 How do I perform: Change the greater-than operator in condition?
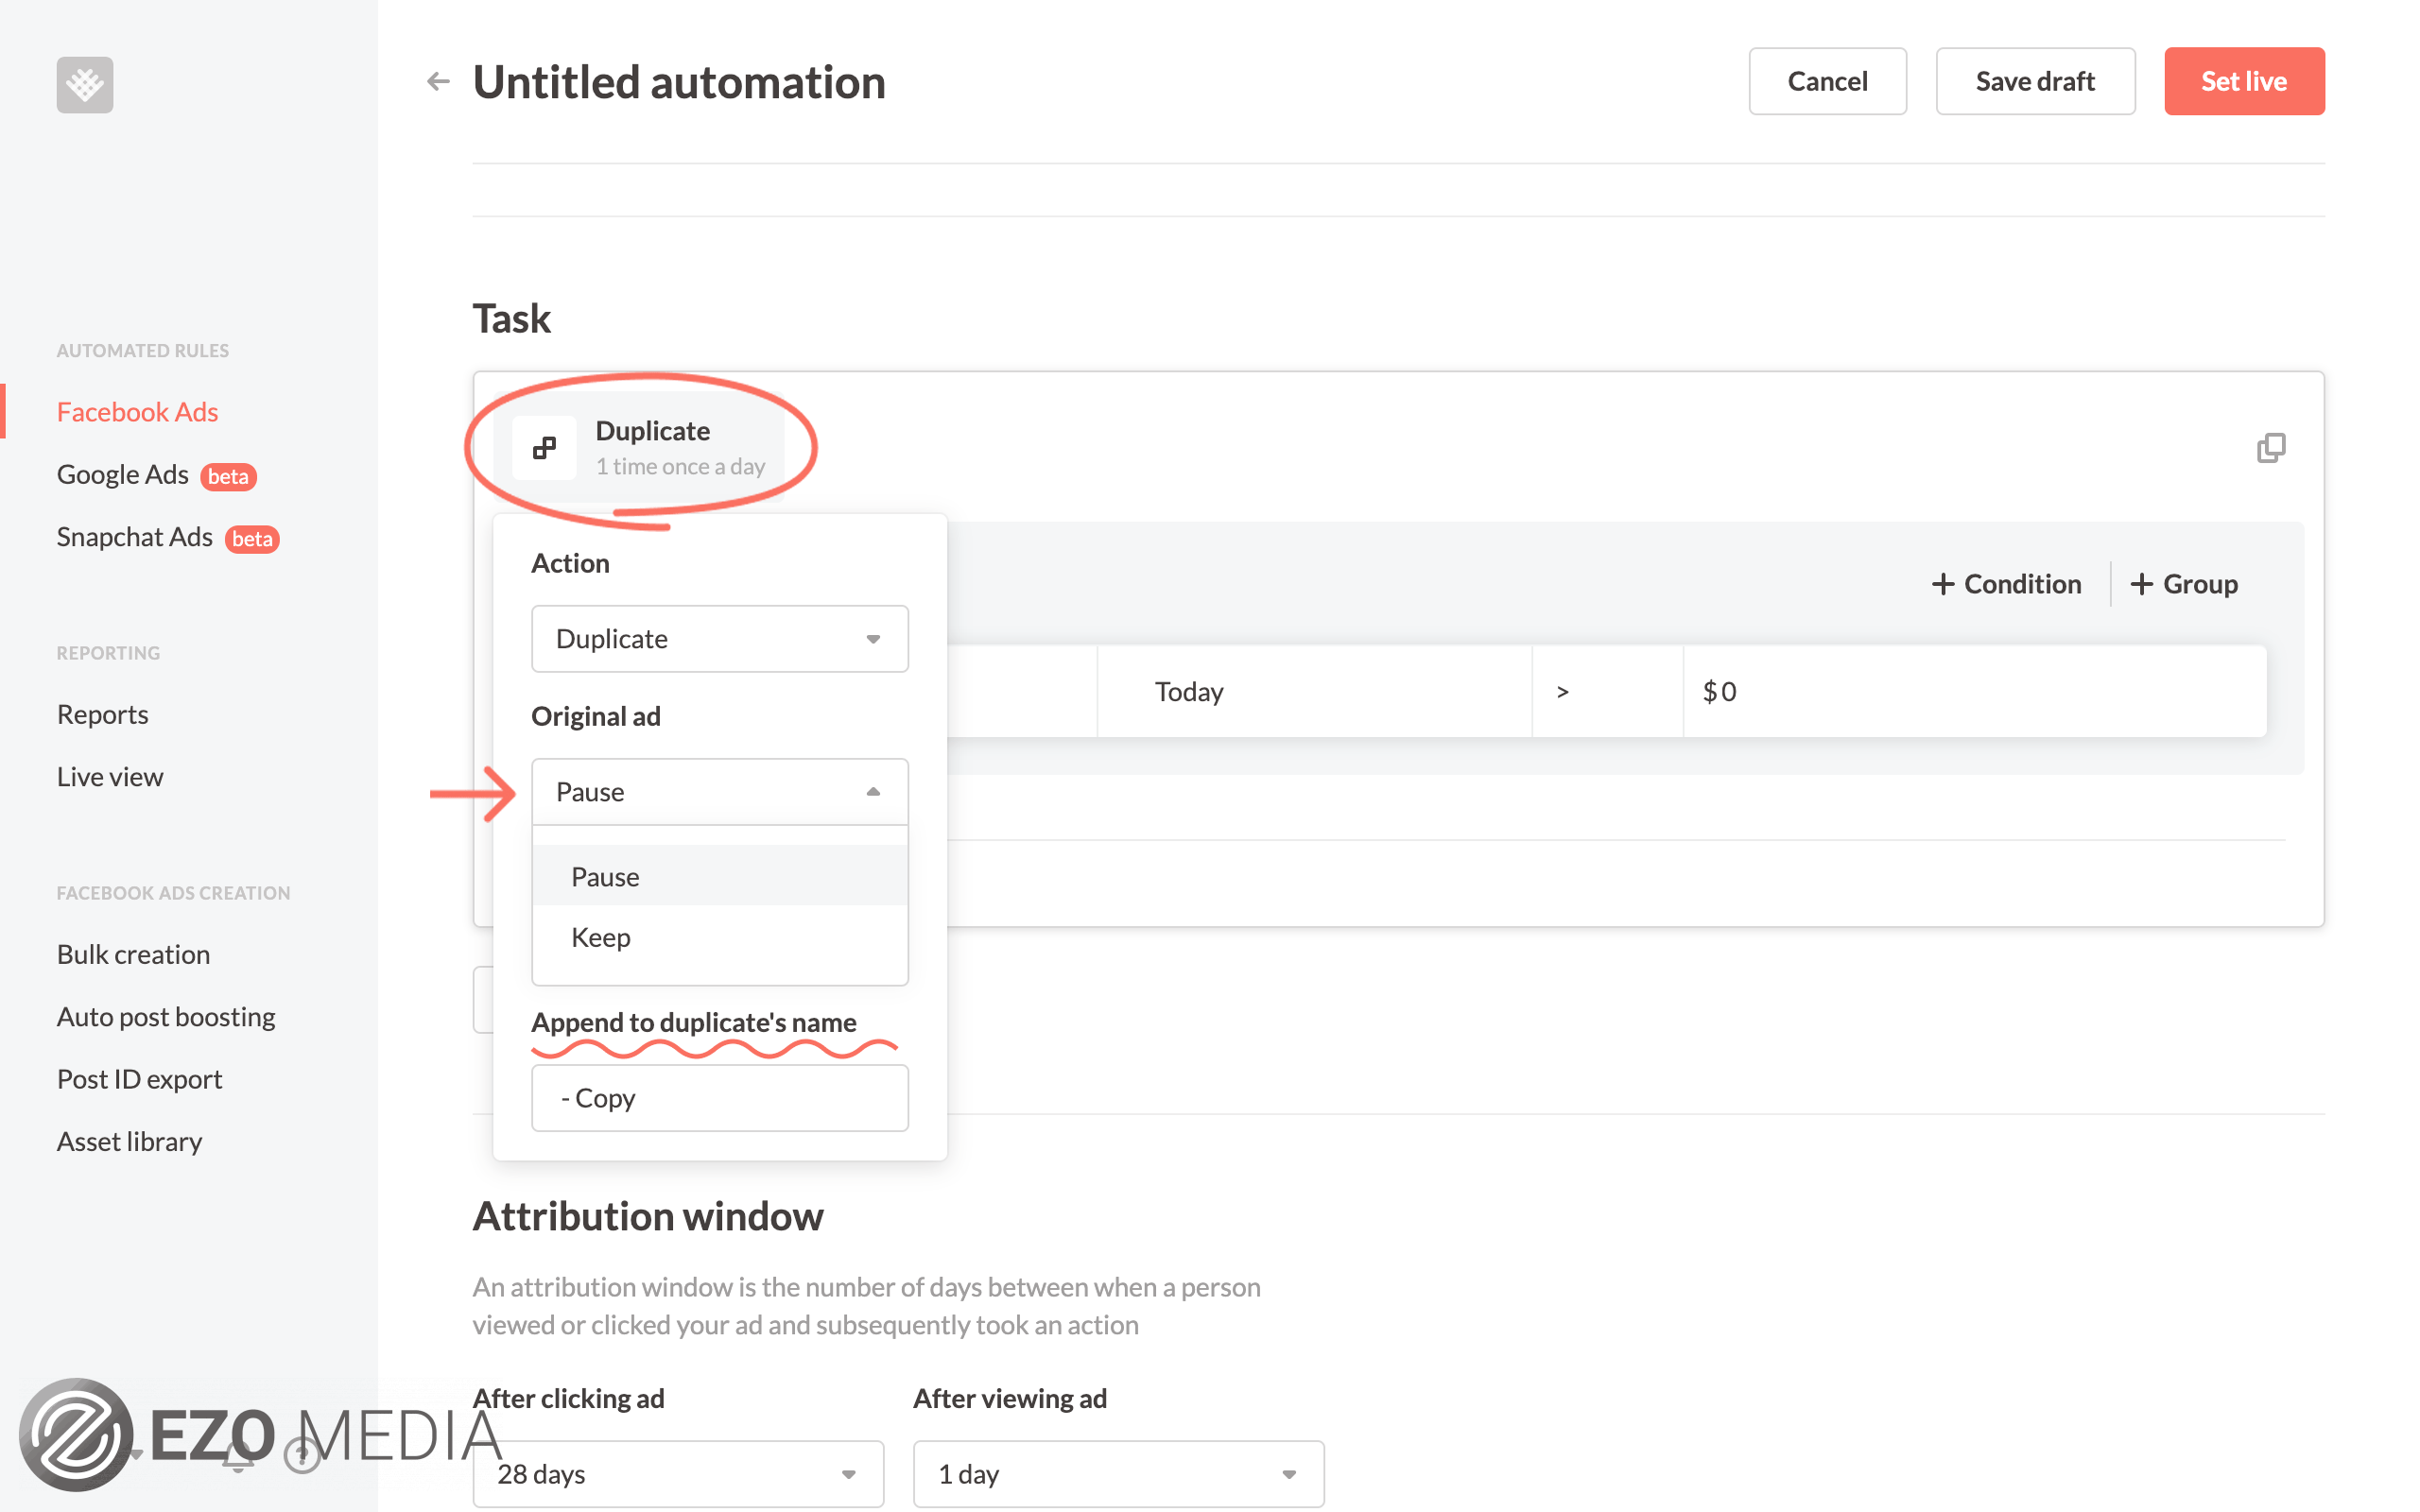1607,691
